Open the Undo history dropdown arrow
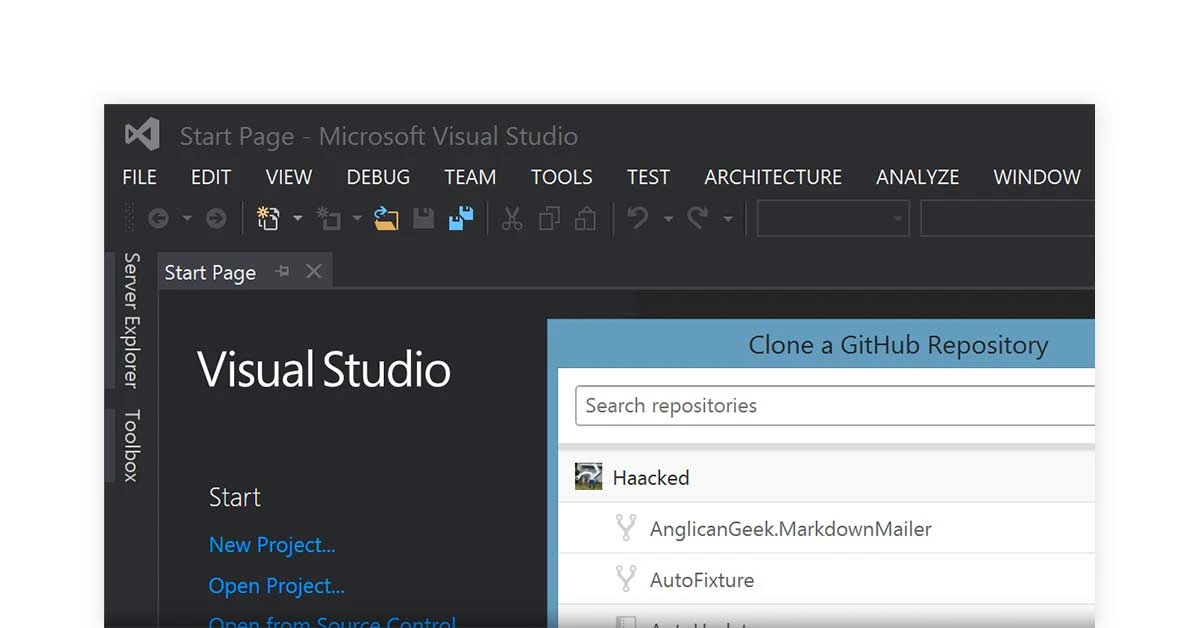 pos(667,219)
